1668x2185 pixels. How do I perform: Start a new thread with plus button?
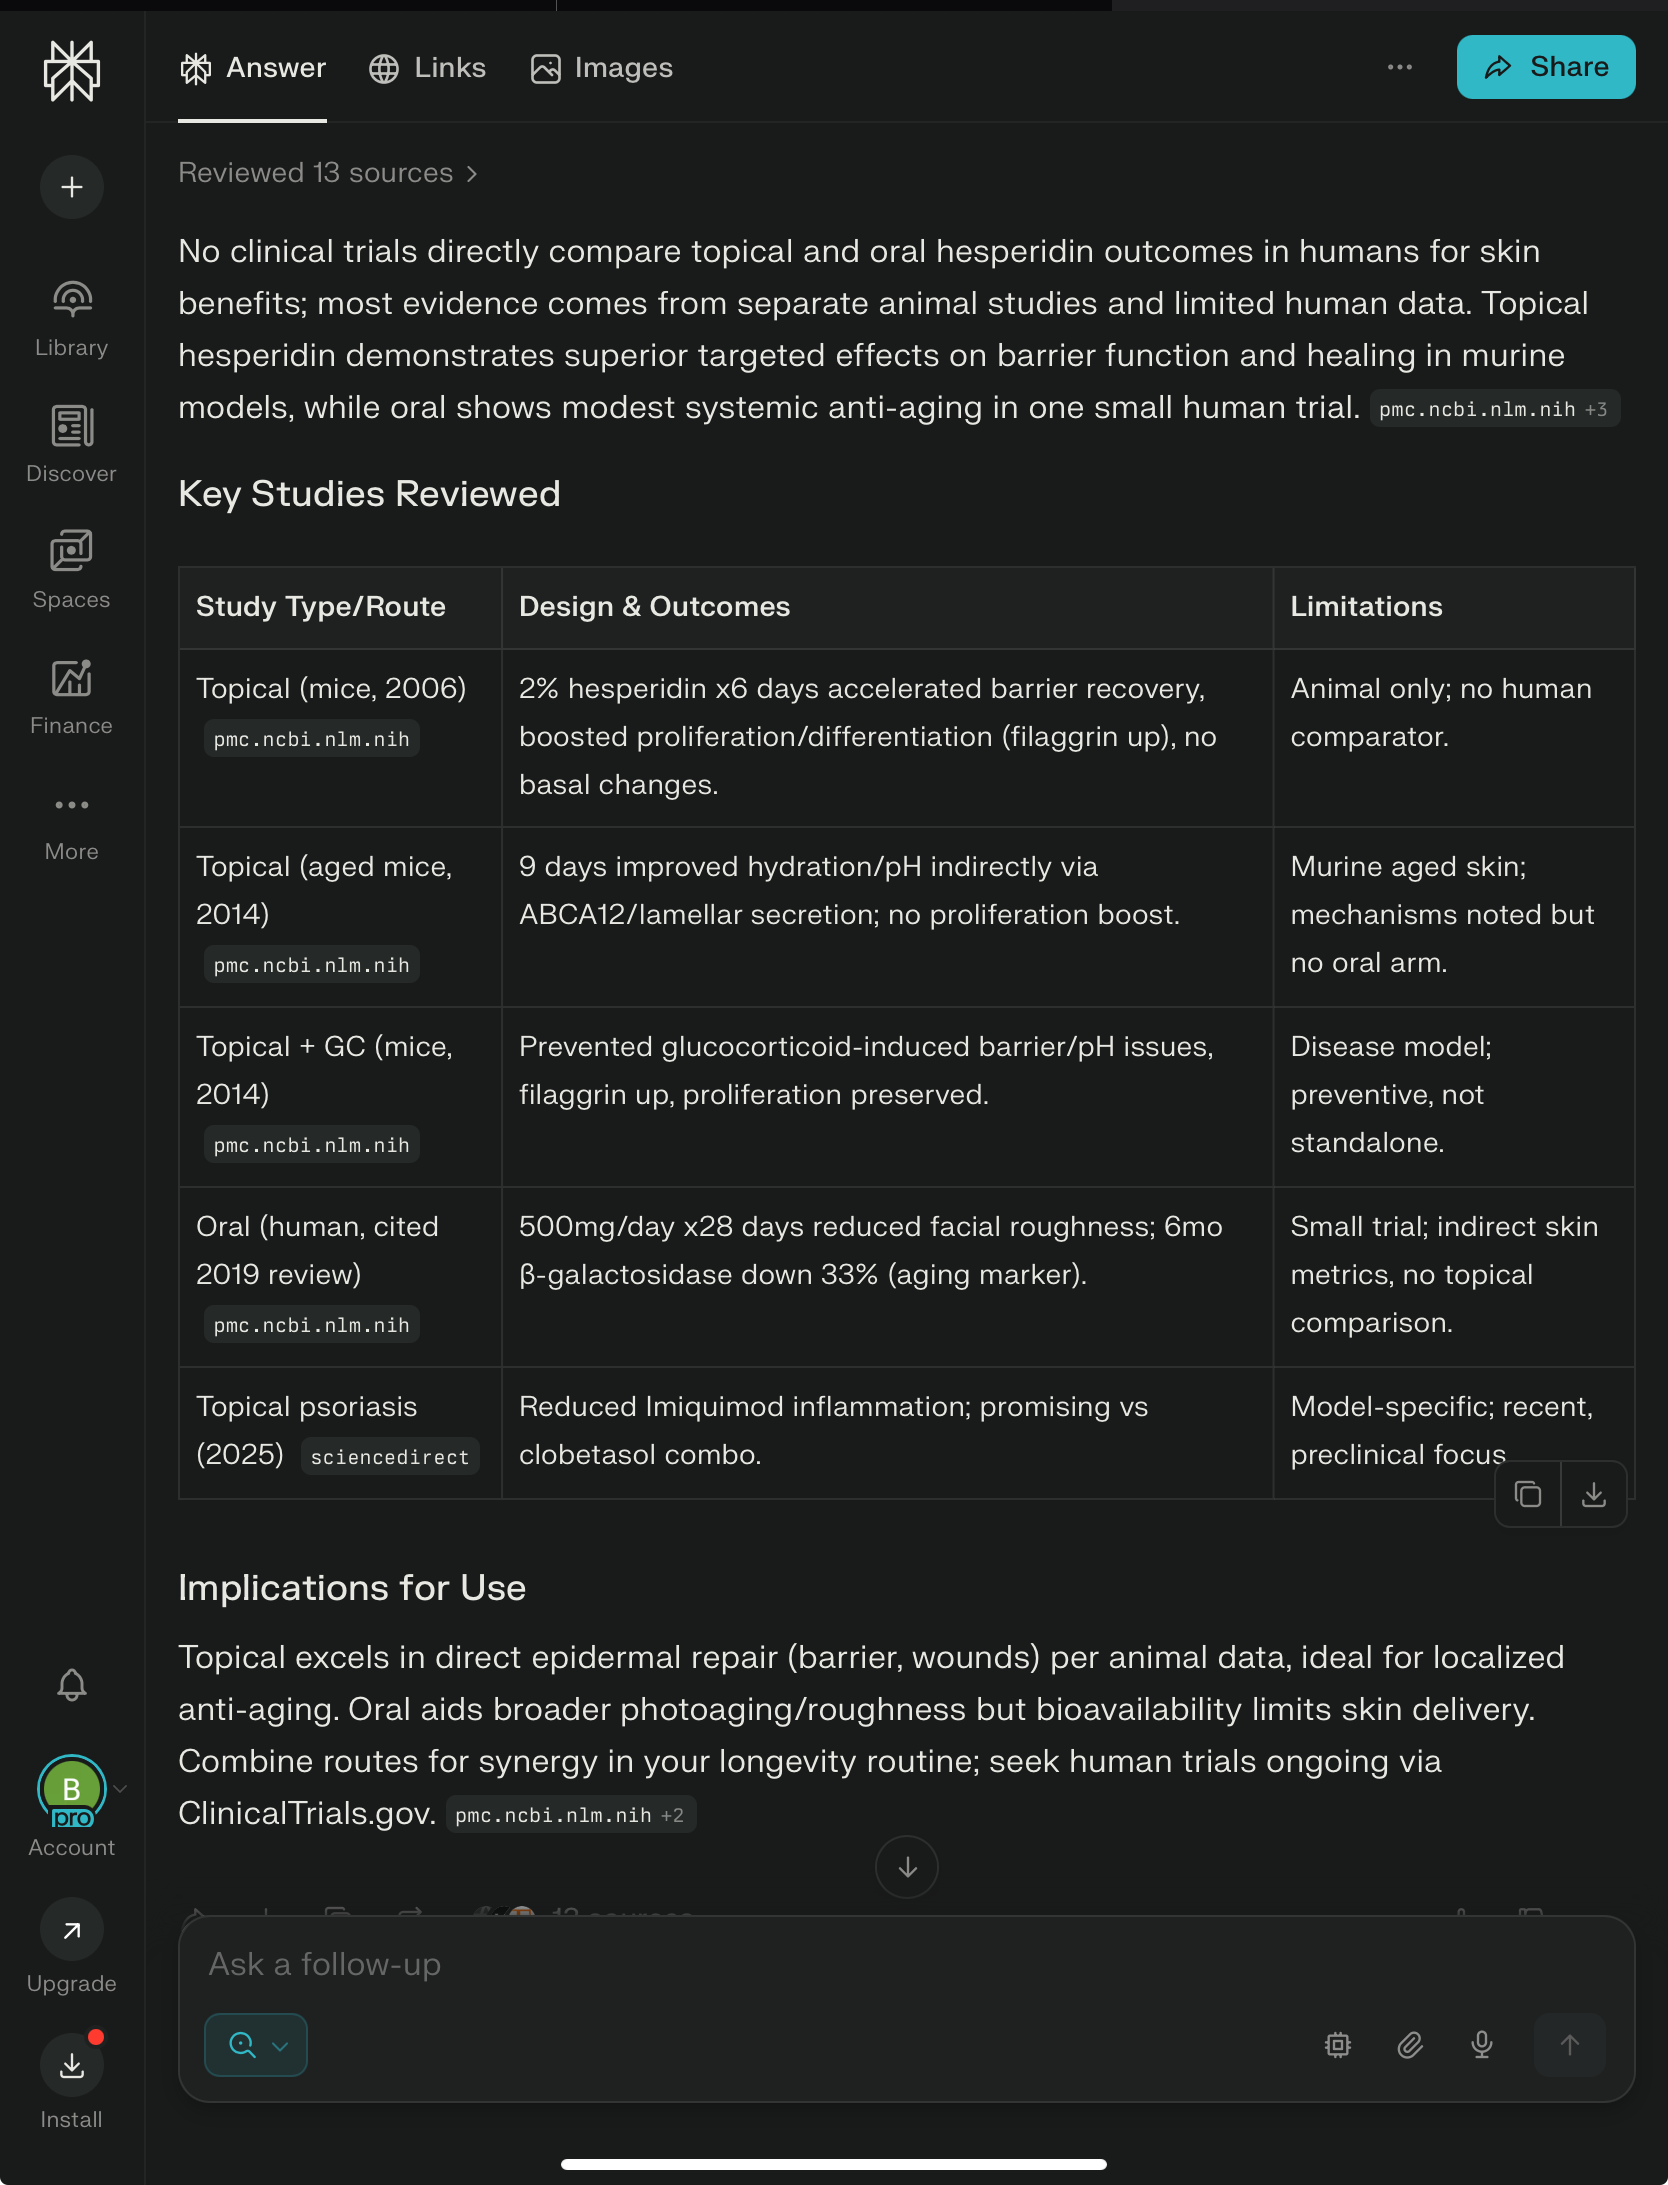(x=72, y=187)
